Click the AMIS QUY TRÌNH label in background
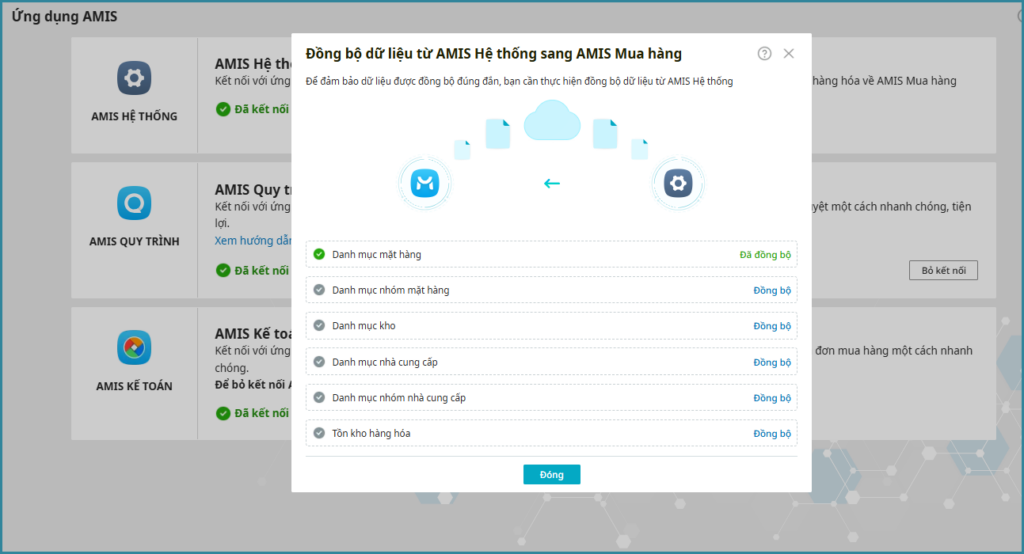 coord(134,242)
